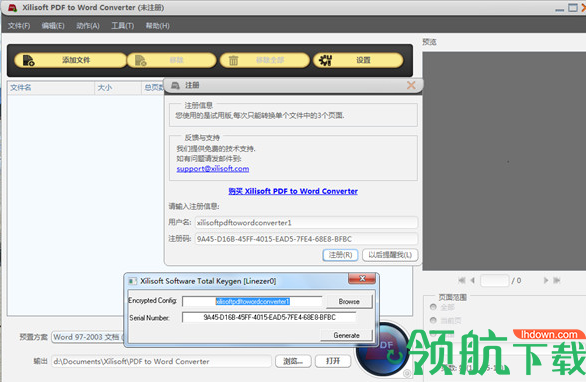The image size is (586, 382).
Task: Click the Browse button in the keygen
Action: pos(349,301)
